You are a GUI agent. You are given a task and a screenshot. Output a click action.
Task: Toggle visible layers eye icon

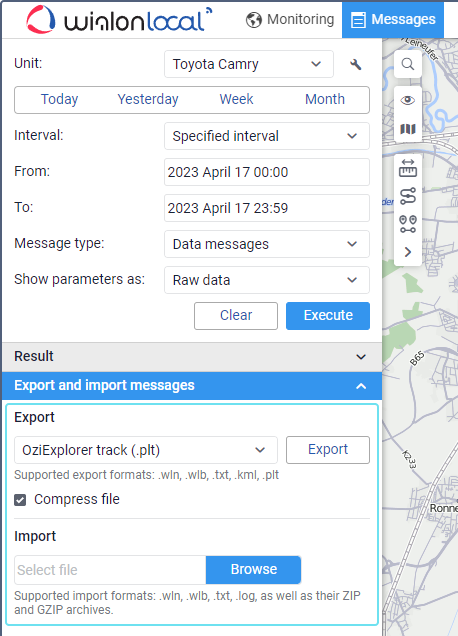click(408, 100)
